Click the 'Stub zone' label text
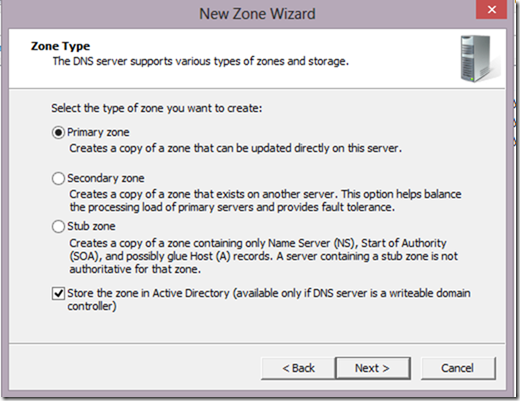520x401 pixels. (91, 226)
